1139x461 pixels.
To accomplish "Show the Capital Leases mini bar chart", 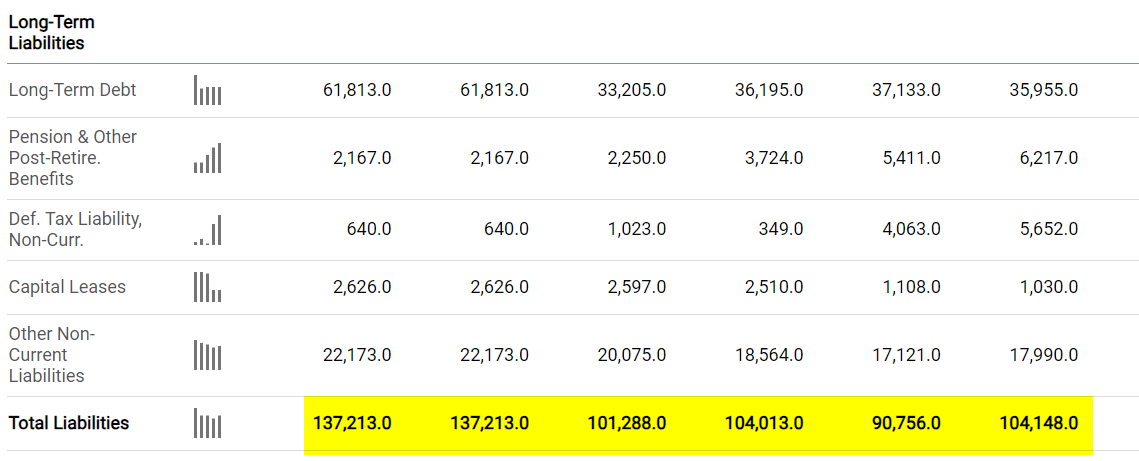I will (x=207, y=287).
